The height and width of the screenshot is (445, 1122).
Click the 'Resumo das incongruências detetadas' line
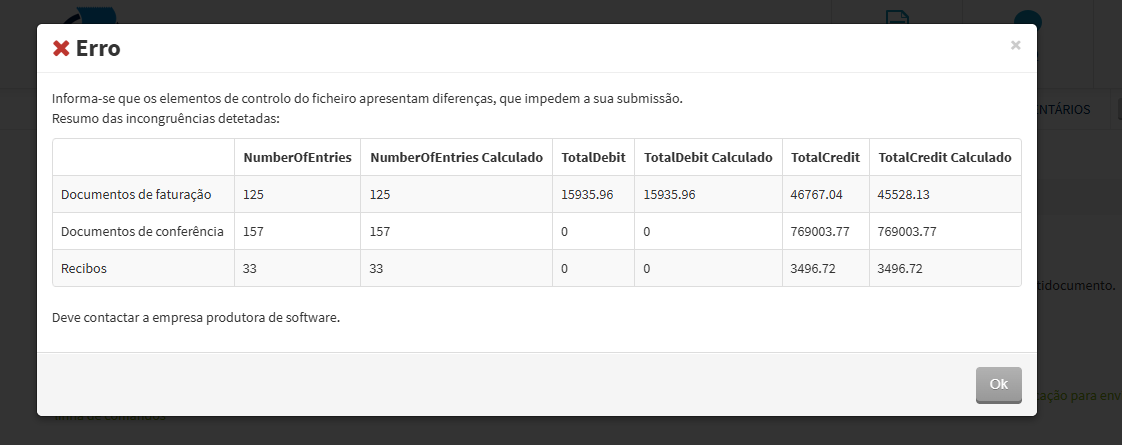click(x=165, y=118)
